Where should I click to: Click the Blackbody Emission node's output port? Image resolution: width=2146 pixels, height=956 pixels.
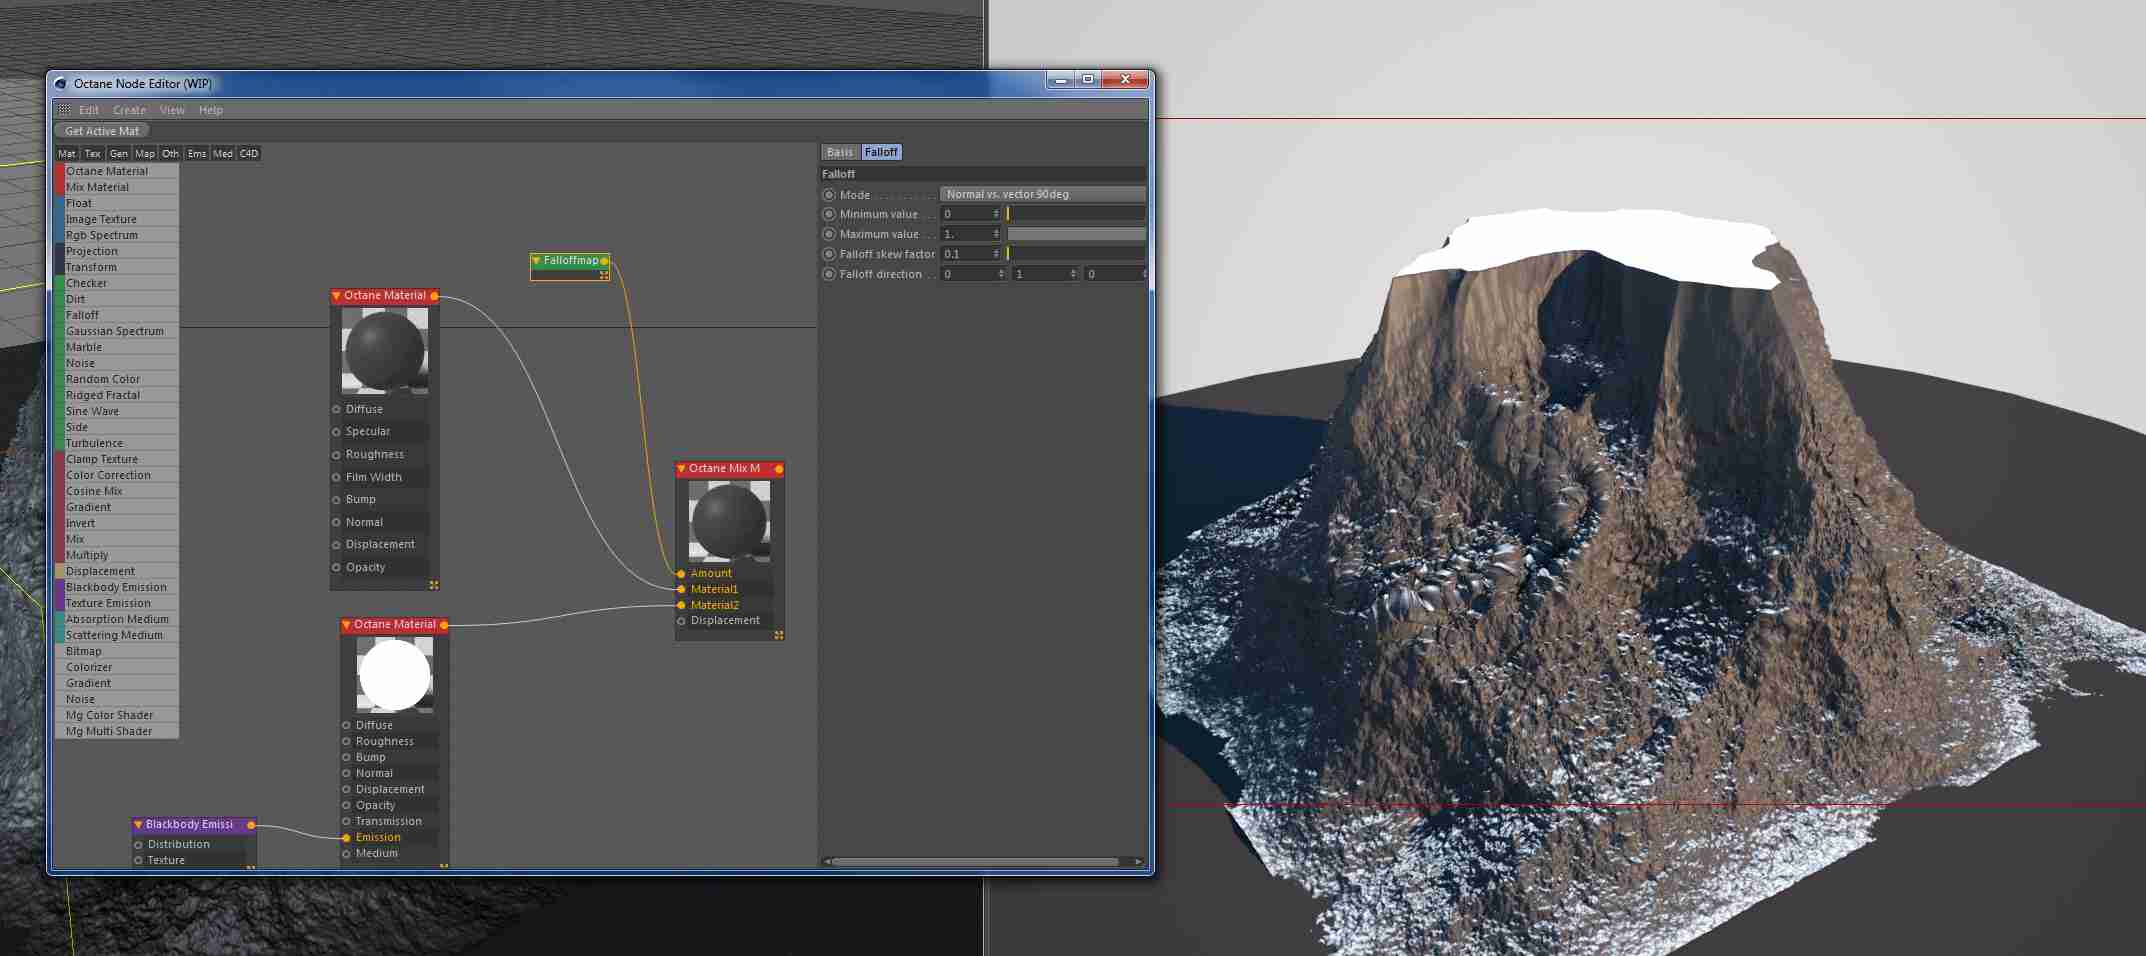coord(251,825)
